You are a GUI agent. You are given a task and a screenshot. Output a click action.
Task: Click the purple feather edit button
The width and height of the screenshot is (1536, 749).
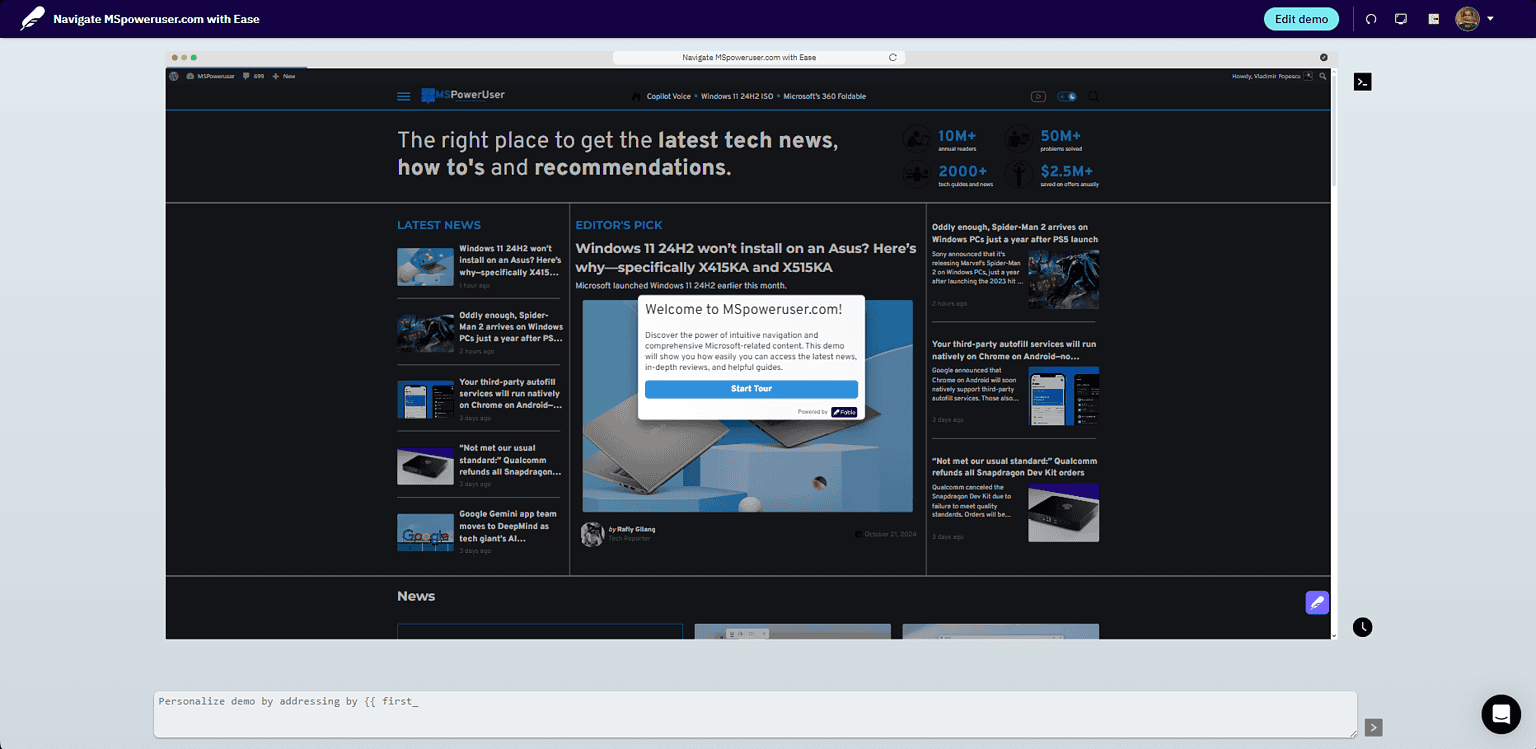[1317, 602]
